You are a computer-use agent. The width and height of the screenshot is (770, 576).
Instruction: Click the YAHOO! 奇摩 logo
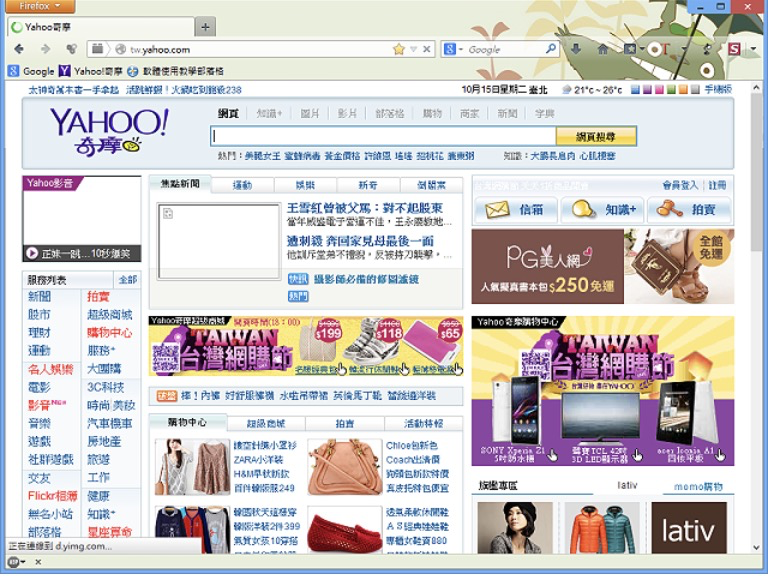(109, 131)
